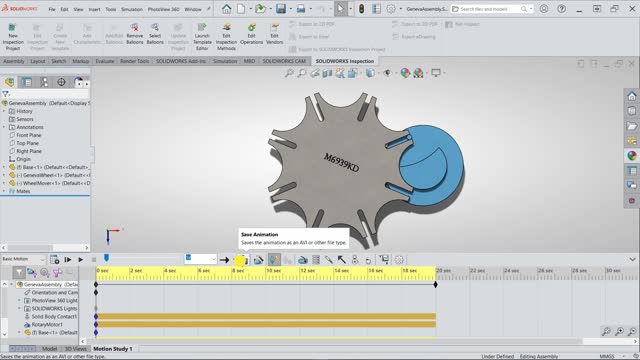Image resolution: width=640 pixels, height=360 pixels.
Task: Open the Motion Study Properties gear
Action: point(399,260)
